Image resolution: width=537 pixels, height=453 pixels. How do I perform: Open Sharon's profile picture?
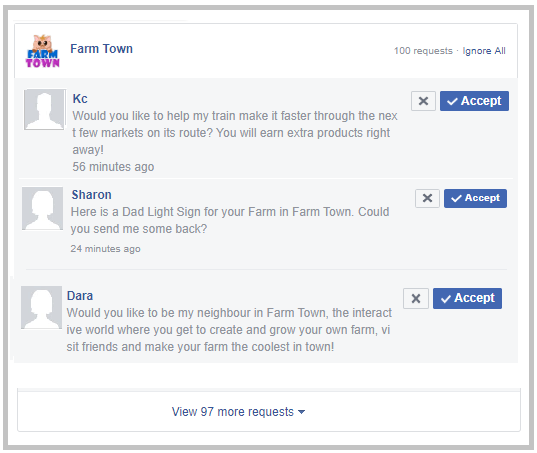(42, 208)
